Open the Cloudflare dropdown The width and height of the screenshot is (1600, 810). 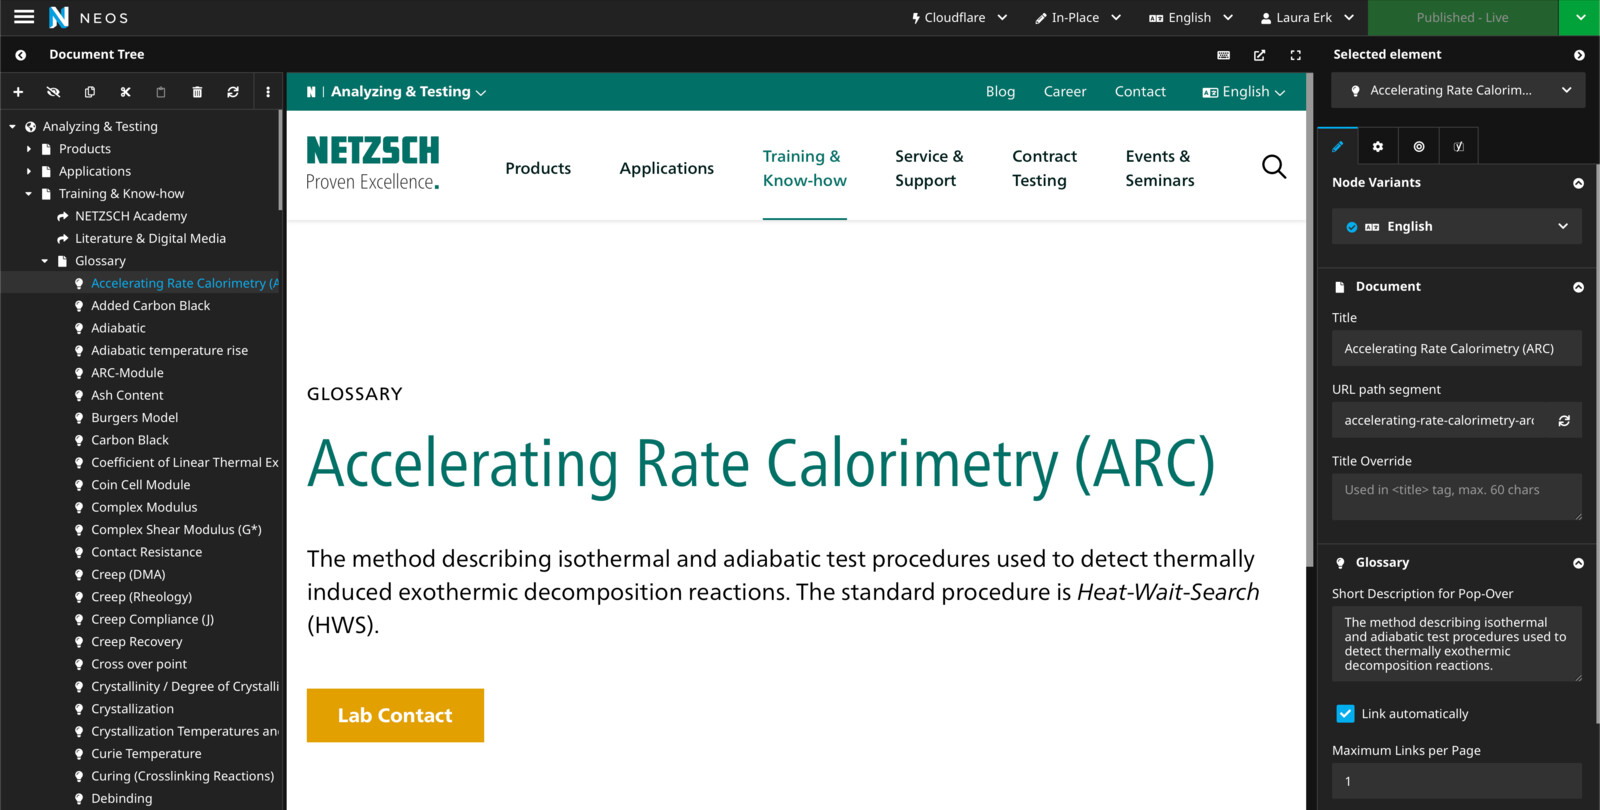(959, 18)
